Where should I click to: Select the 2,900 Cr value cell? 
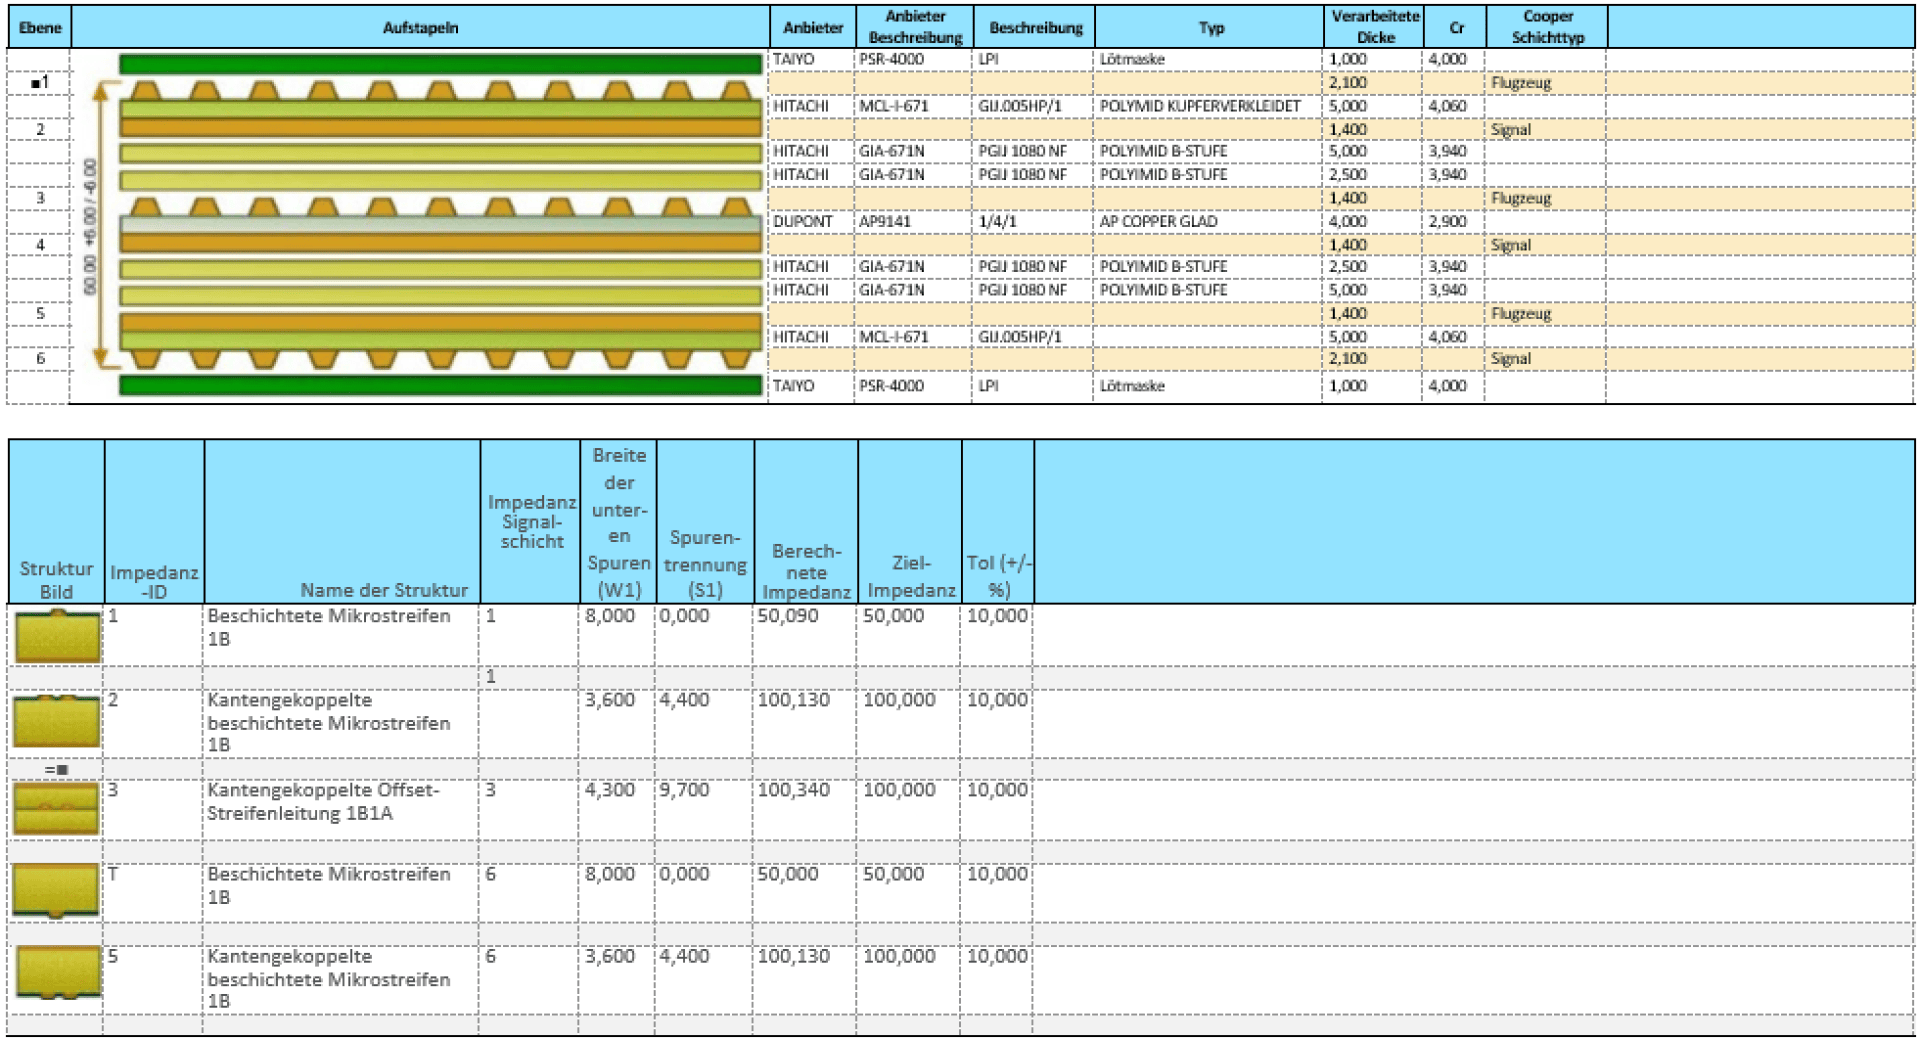click(x=1453, y=221)
